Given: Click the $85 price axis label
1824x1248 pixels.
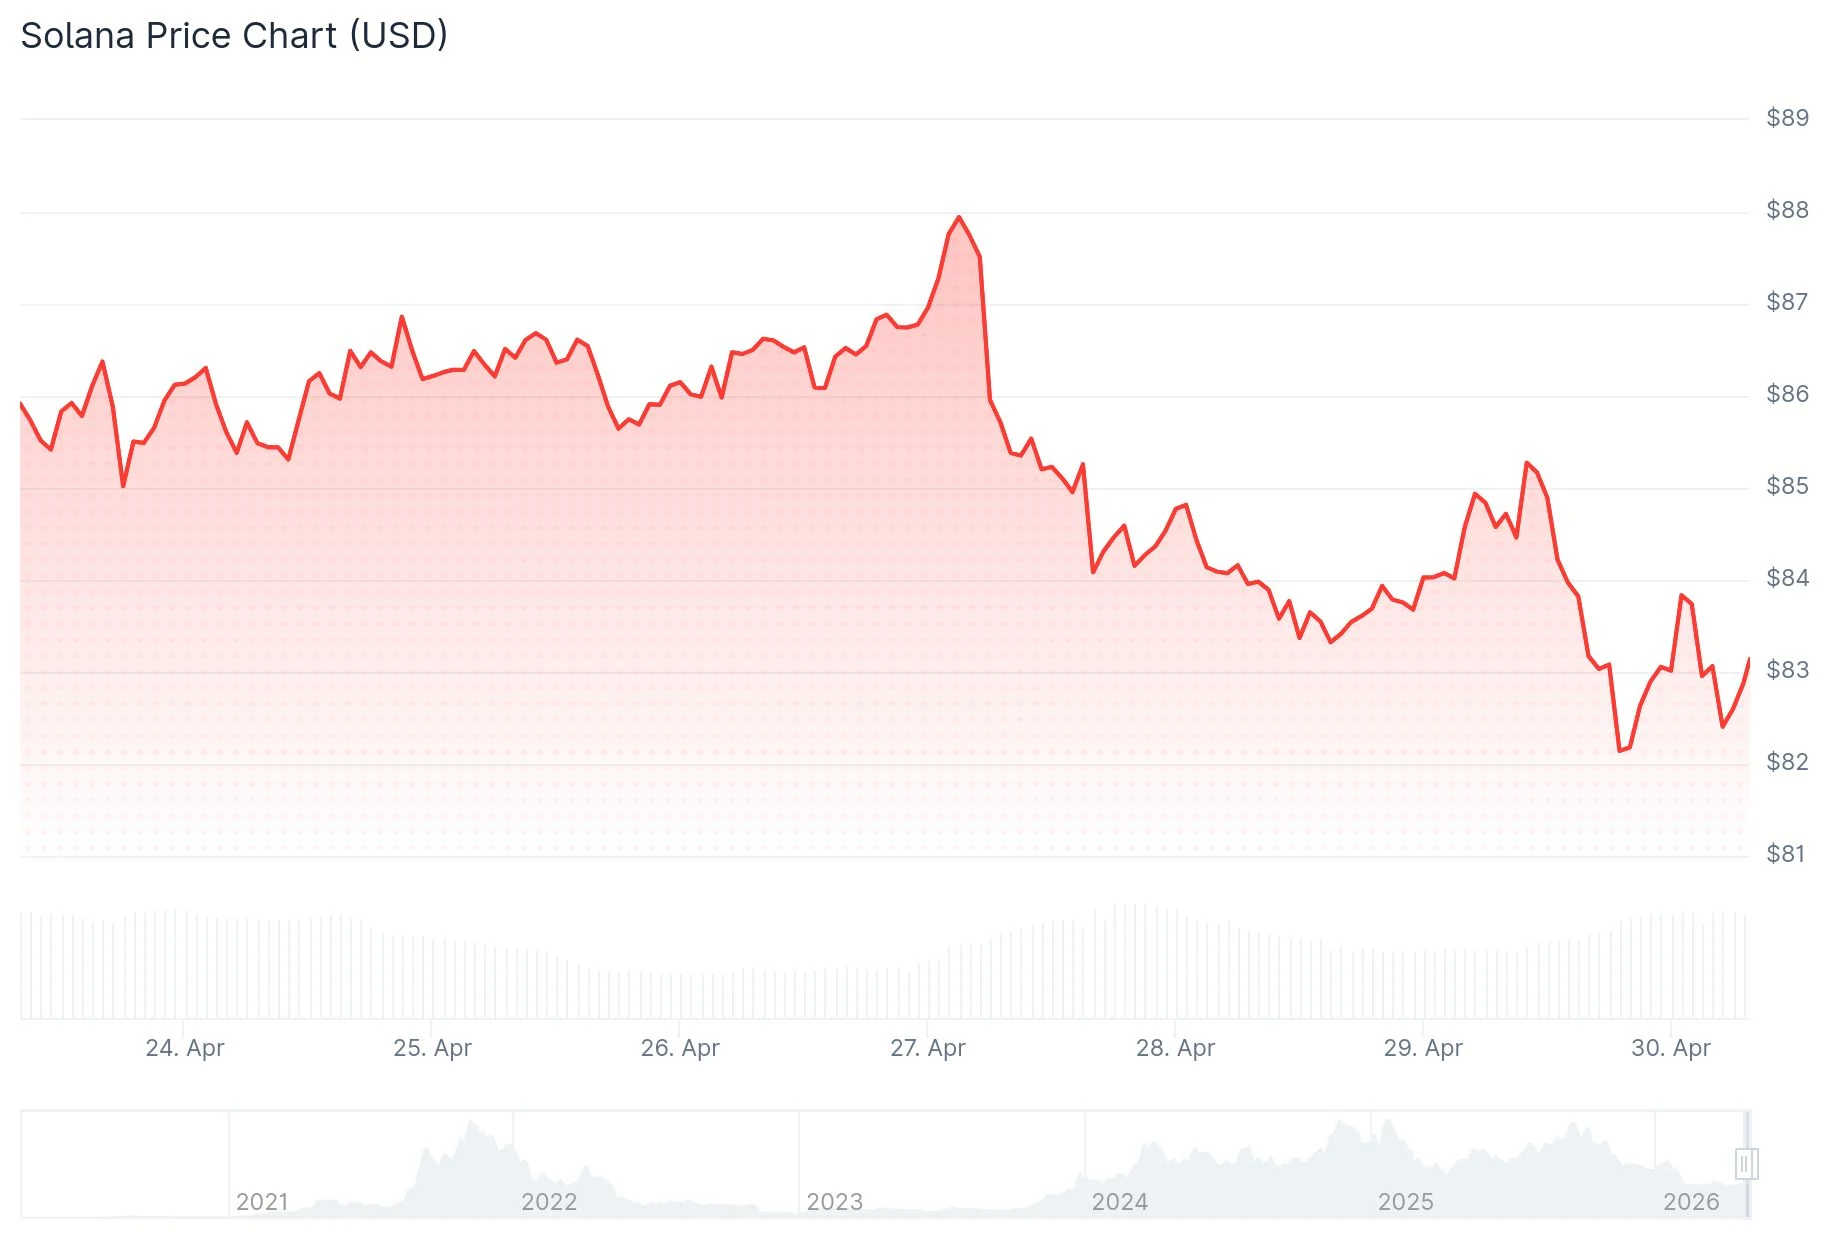Looking at the screenshot, I should click(1787, 486).
